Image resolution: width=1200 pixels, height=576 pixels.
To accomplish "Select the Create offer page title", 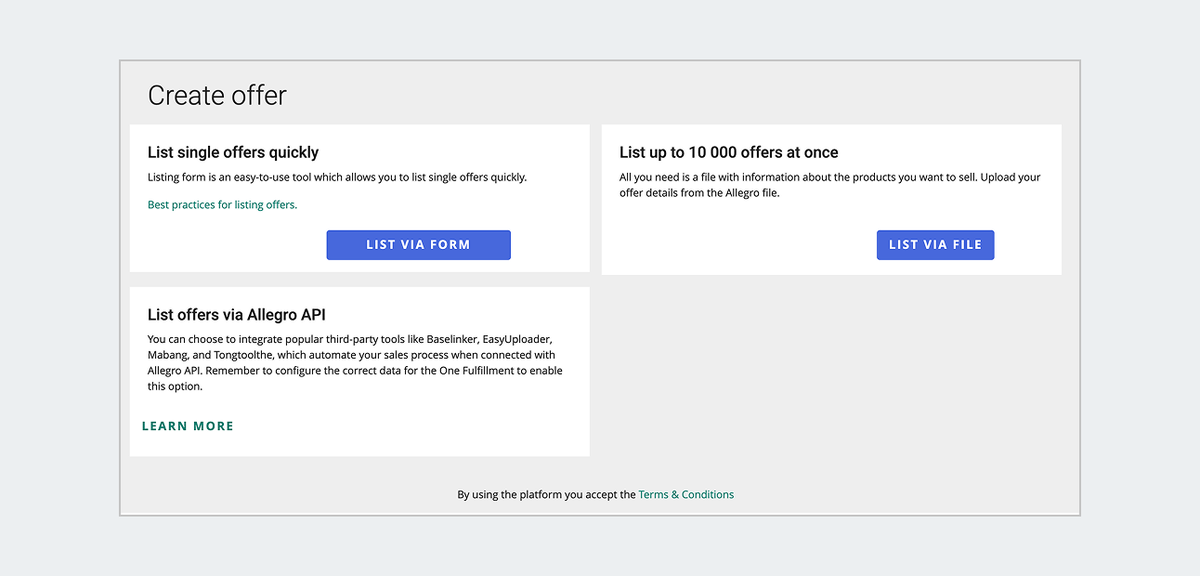I will coord(217,95).
